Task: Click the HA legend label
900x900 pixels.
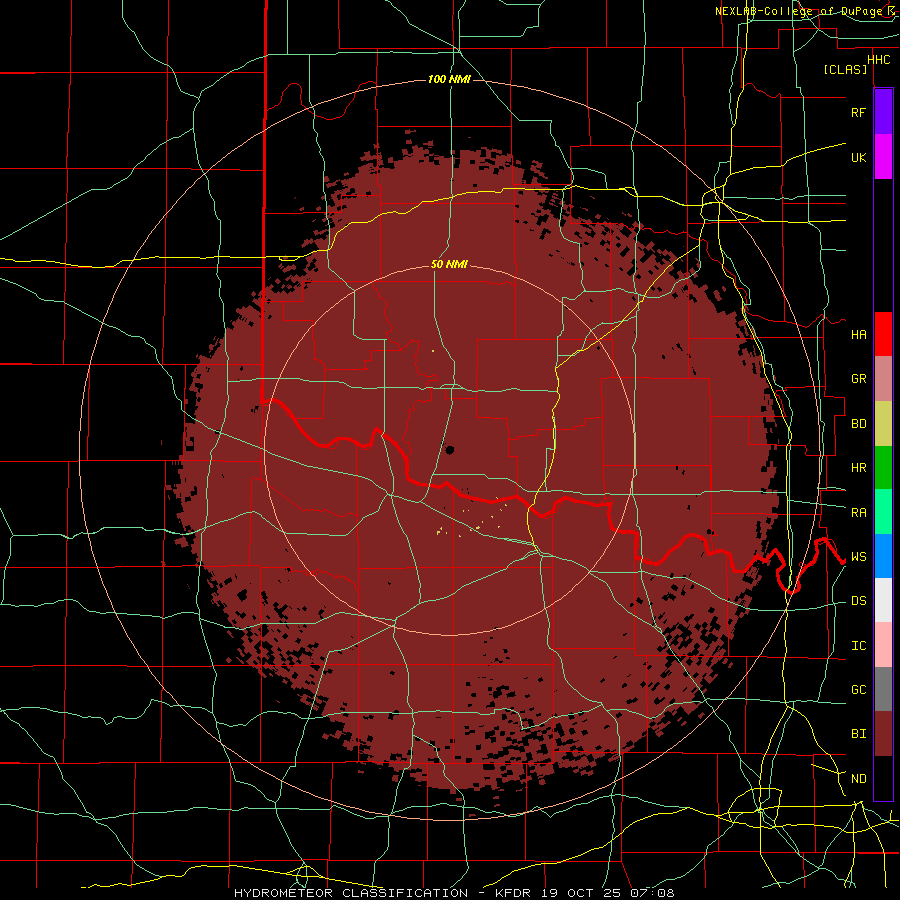Action: click(x=858, y=335)
